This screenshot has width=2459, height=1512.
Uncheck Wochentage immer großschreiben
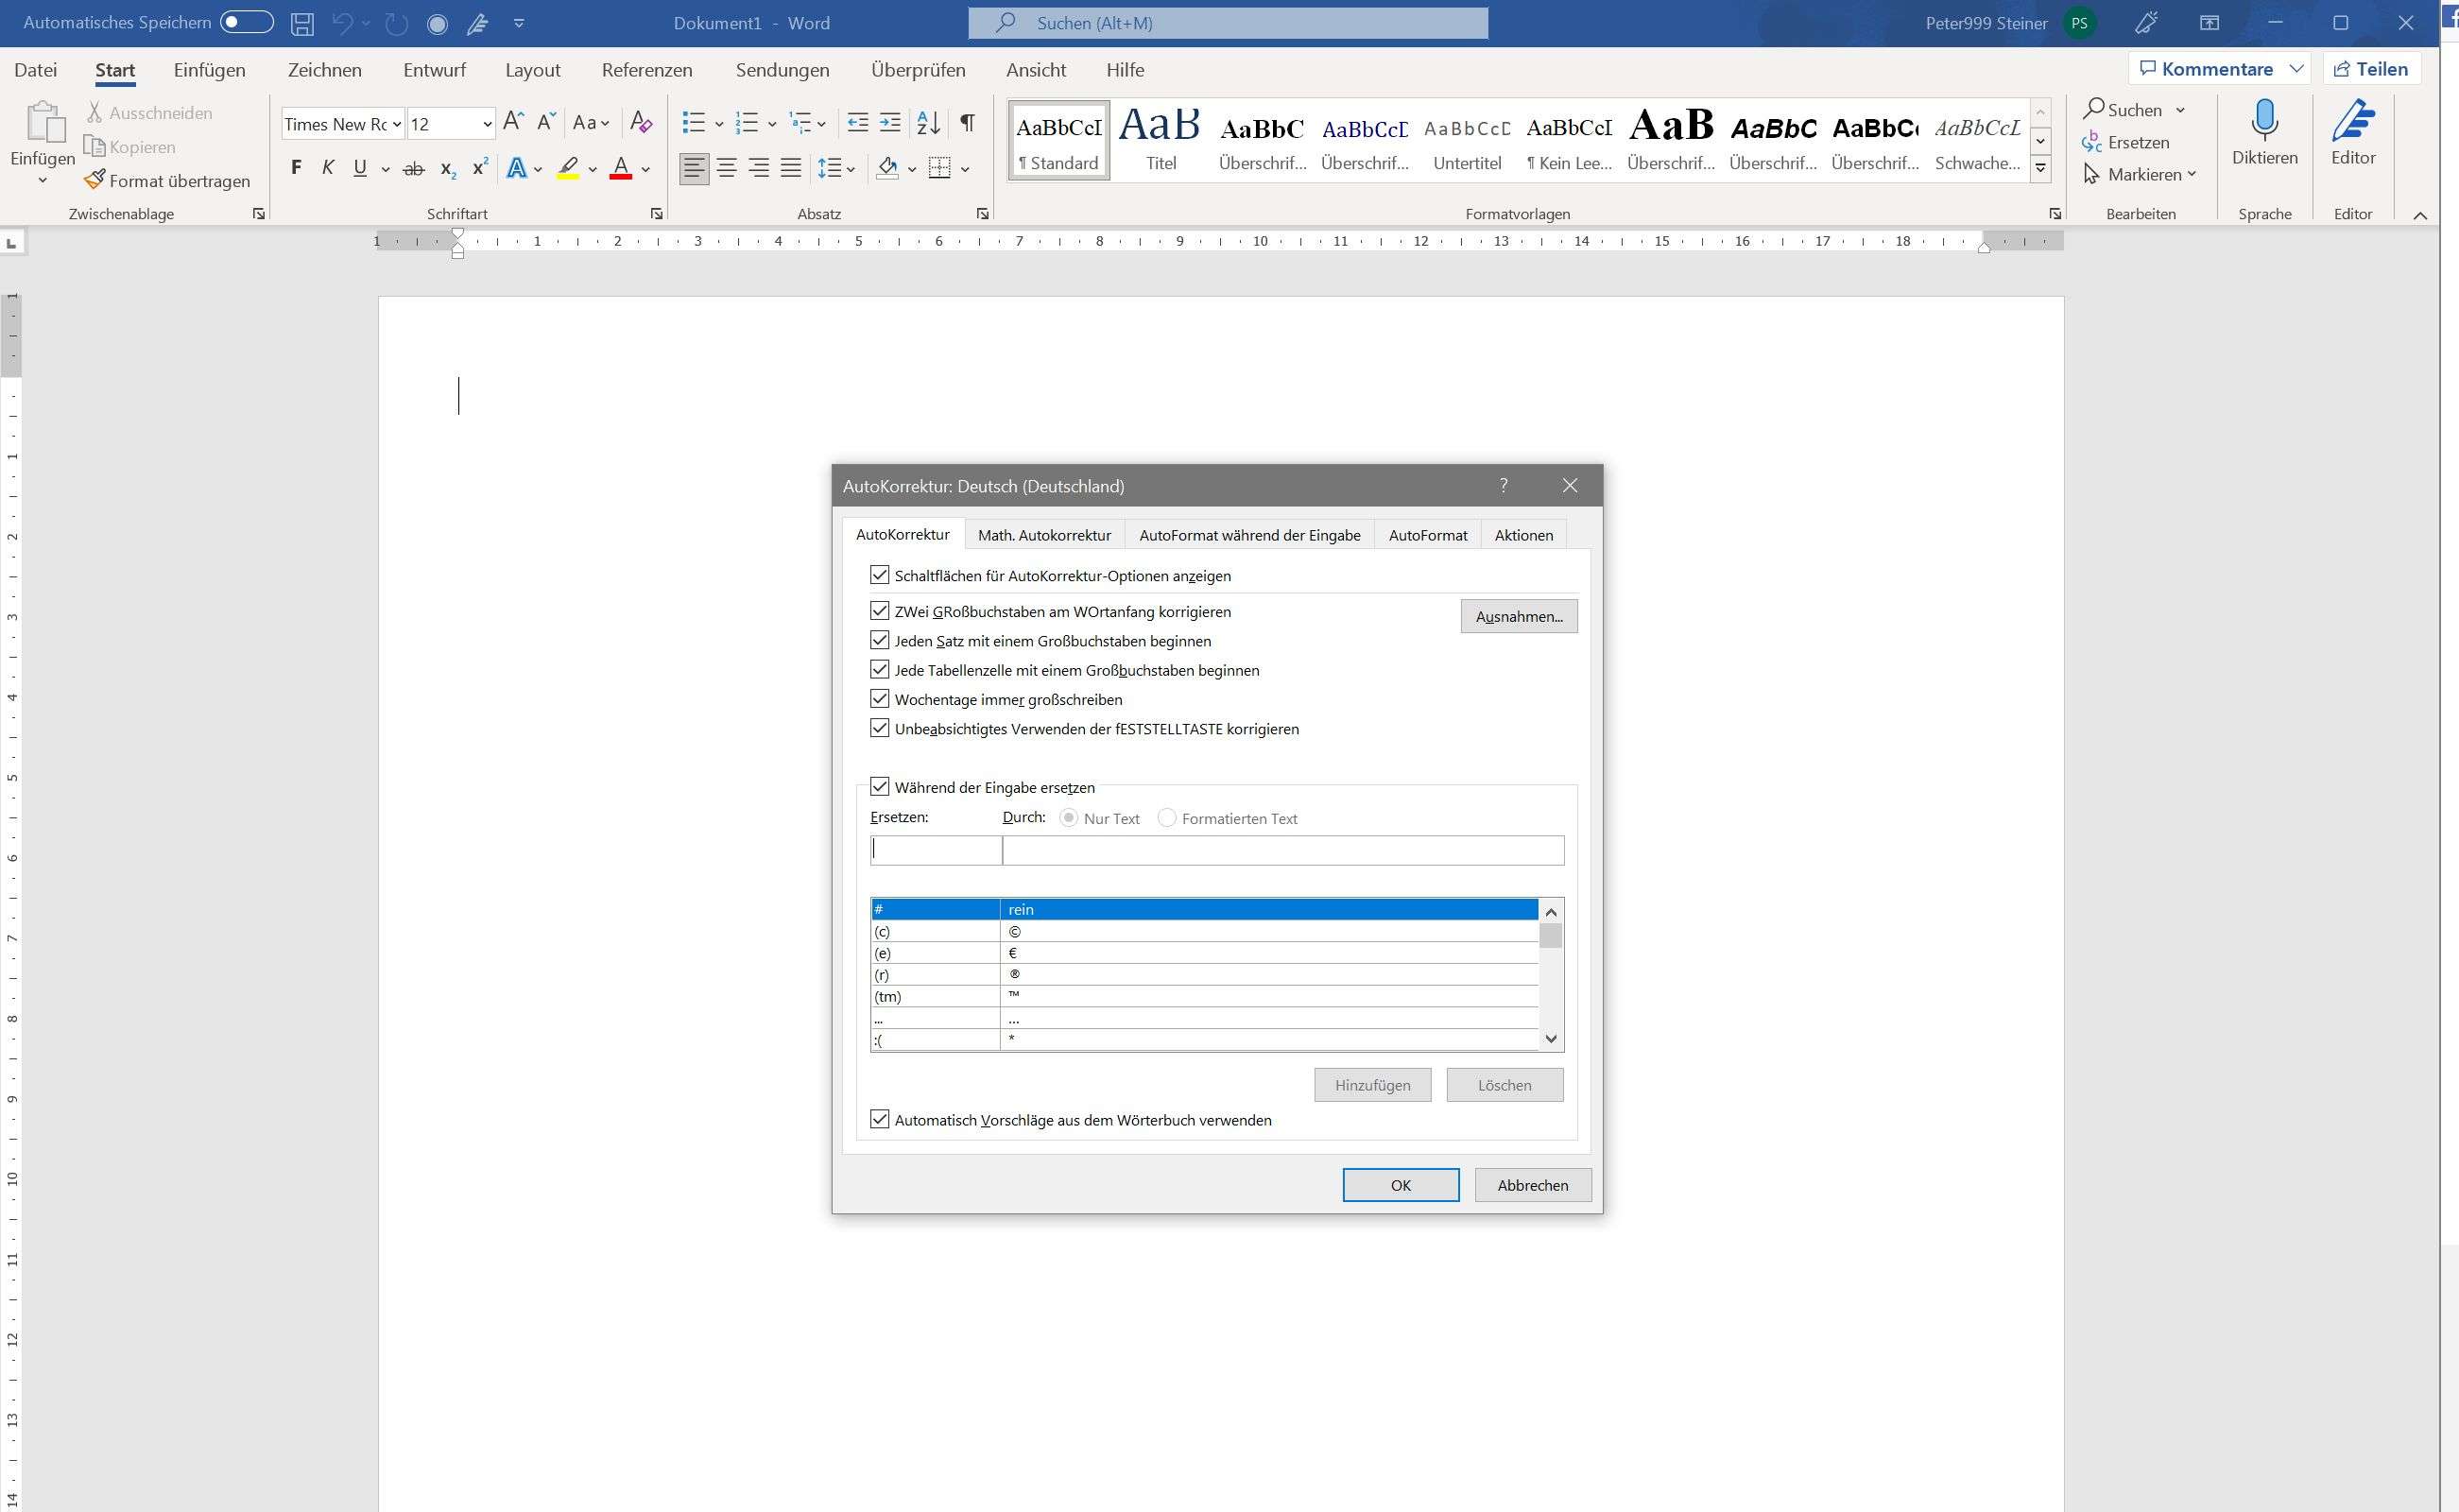(x=880, y=699)
